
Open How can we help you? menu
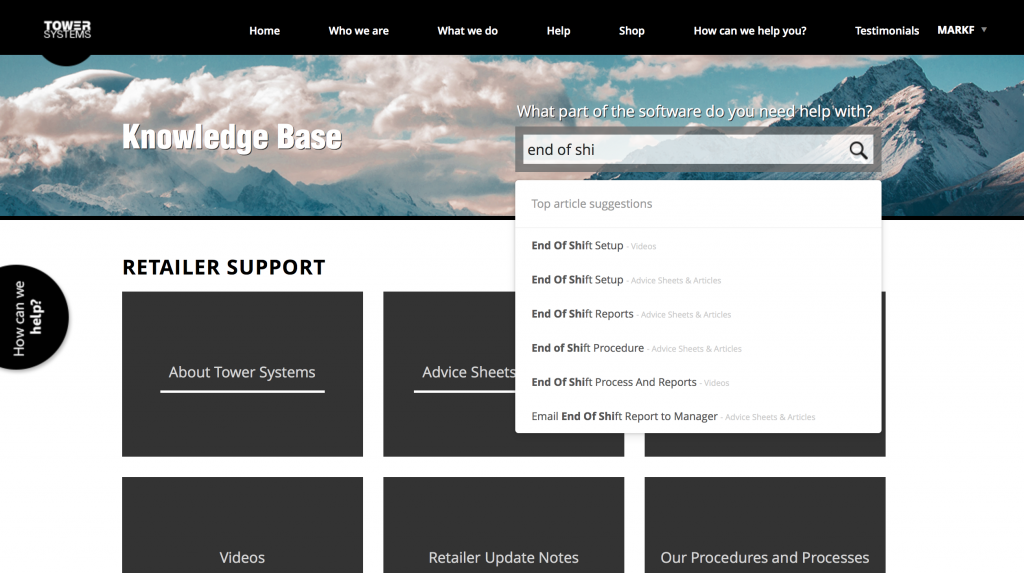[x=750, y=31]
